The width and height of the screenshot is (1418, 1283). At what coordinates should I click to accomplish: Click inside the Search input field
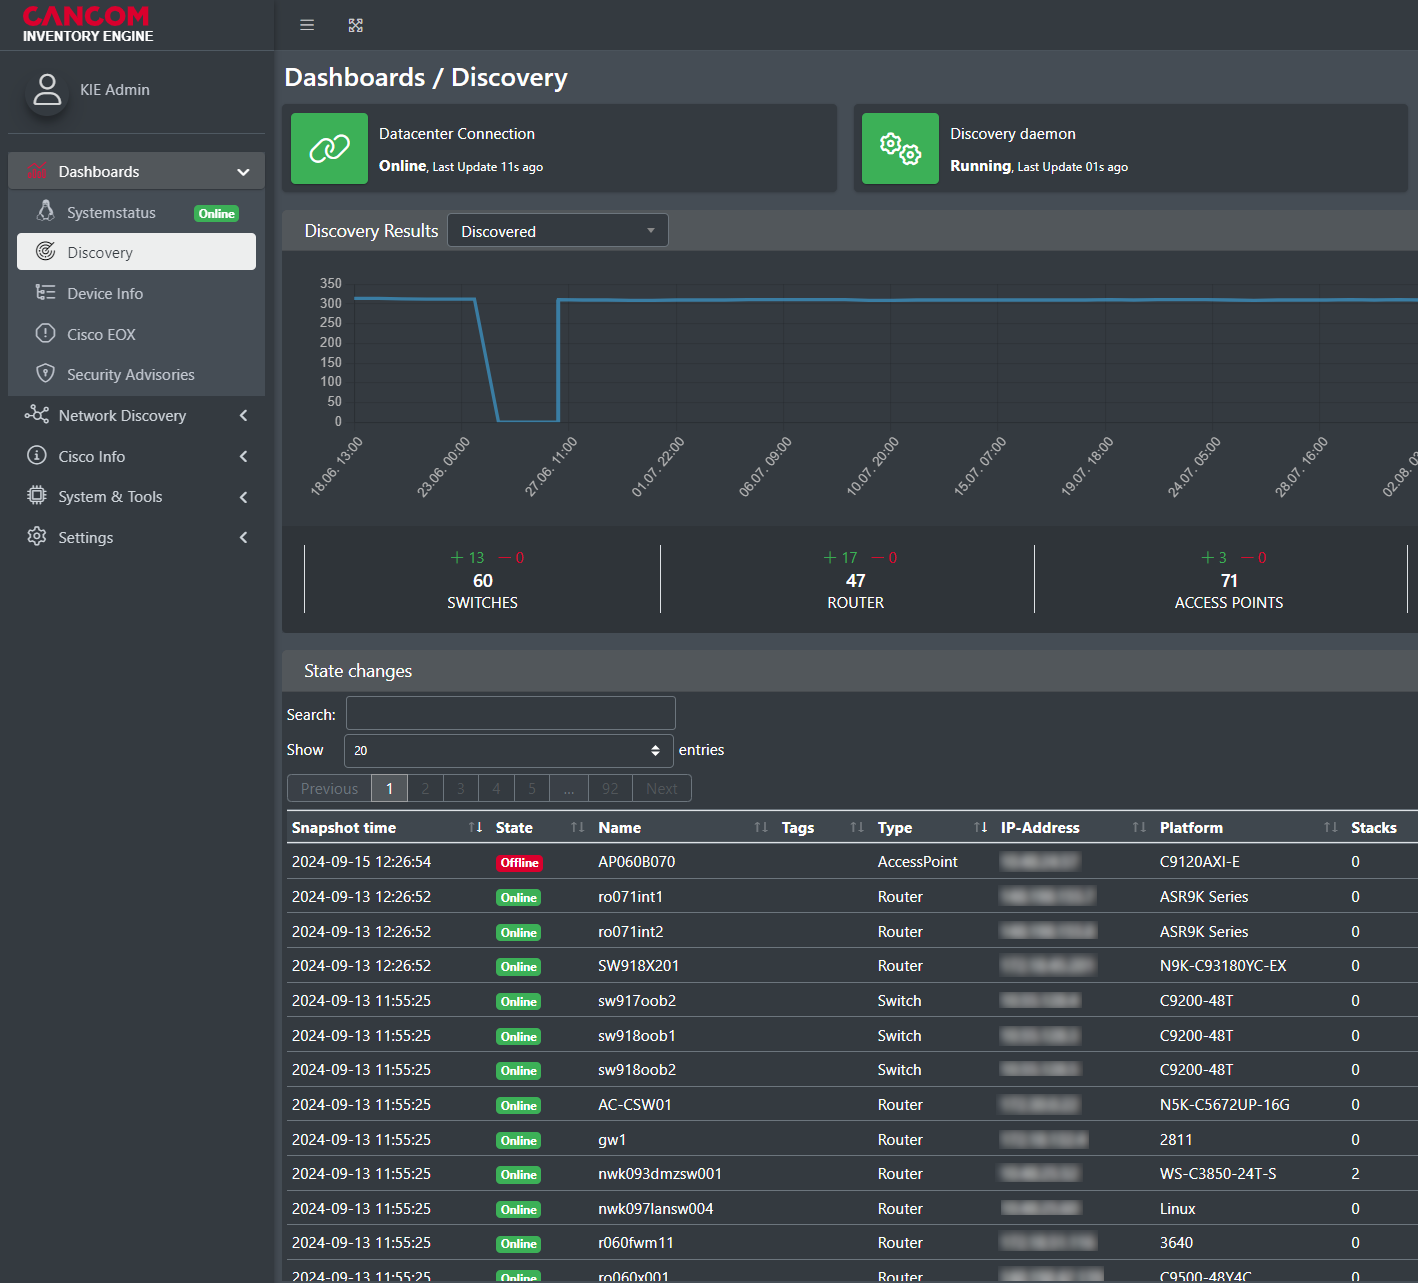[510, 713]
